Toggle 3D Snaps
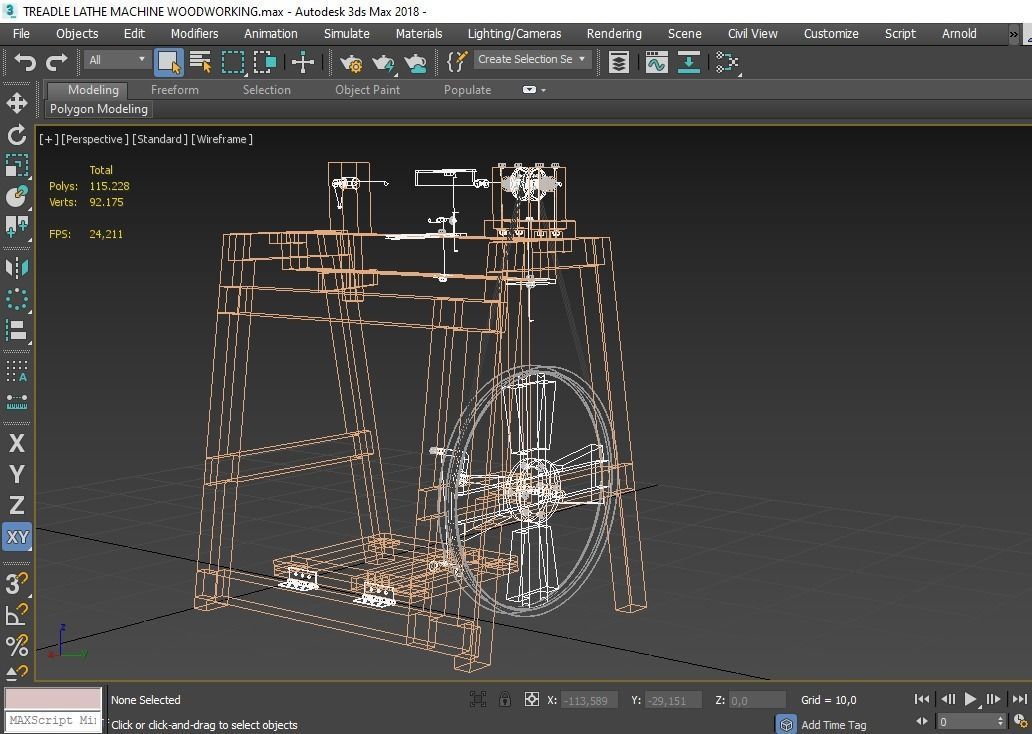 [x=16, y=583]
